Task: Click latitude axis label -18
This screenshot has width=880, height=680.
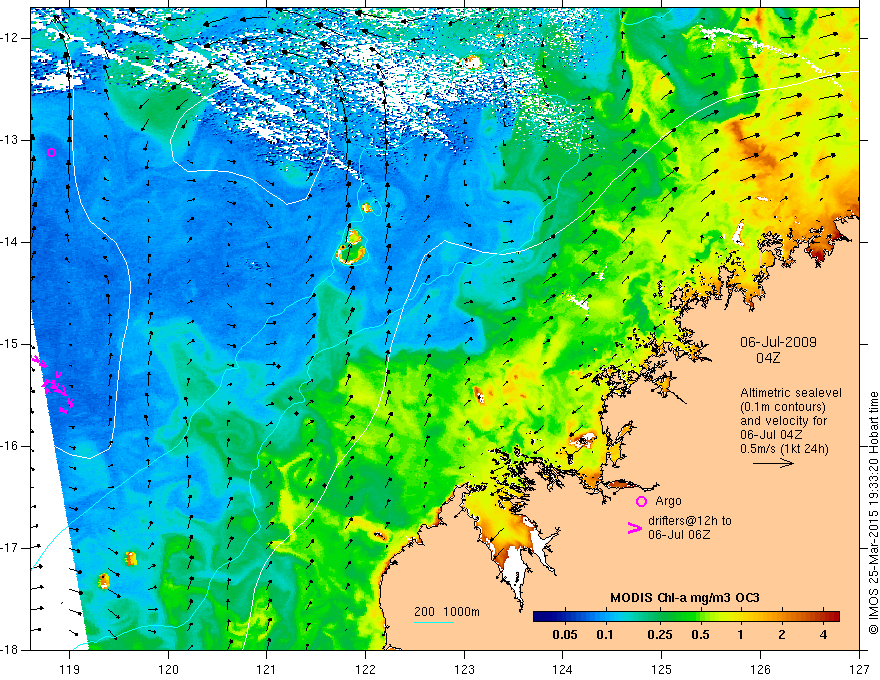Action: pyautogui.click(x=11, y=650)
